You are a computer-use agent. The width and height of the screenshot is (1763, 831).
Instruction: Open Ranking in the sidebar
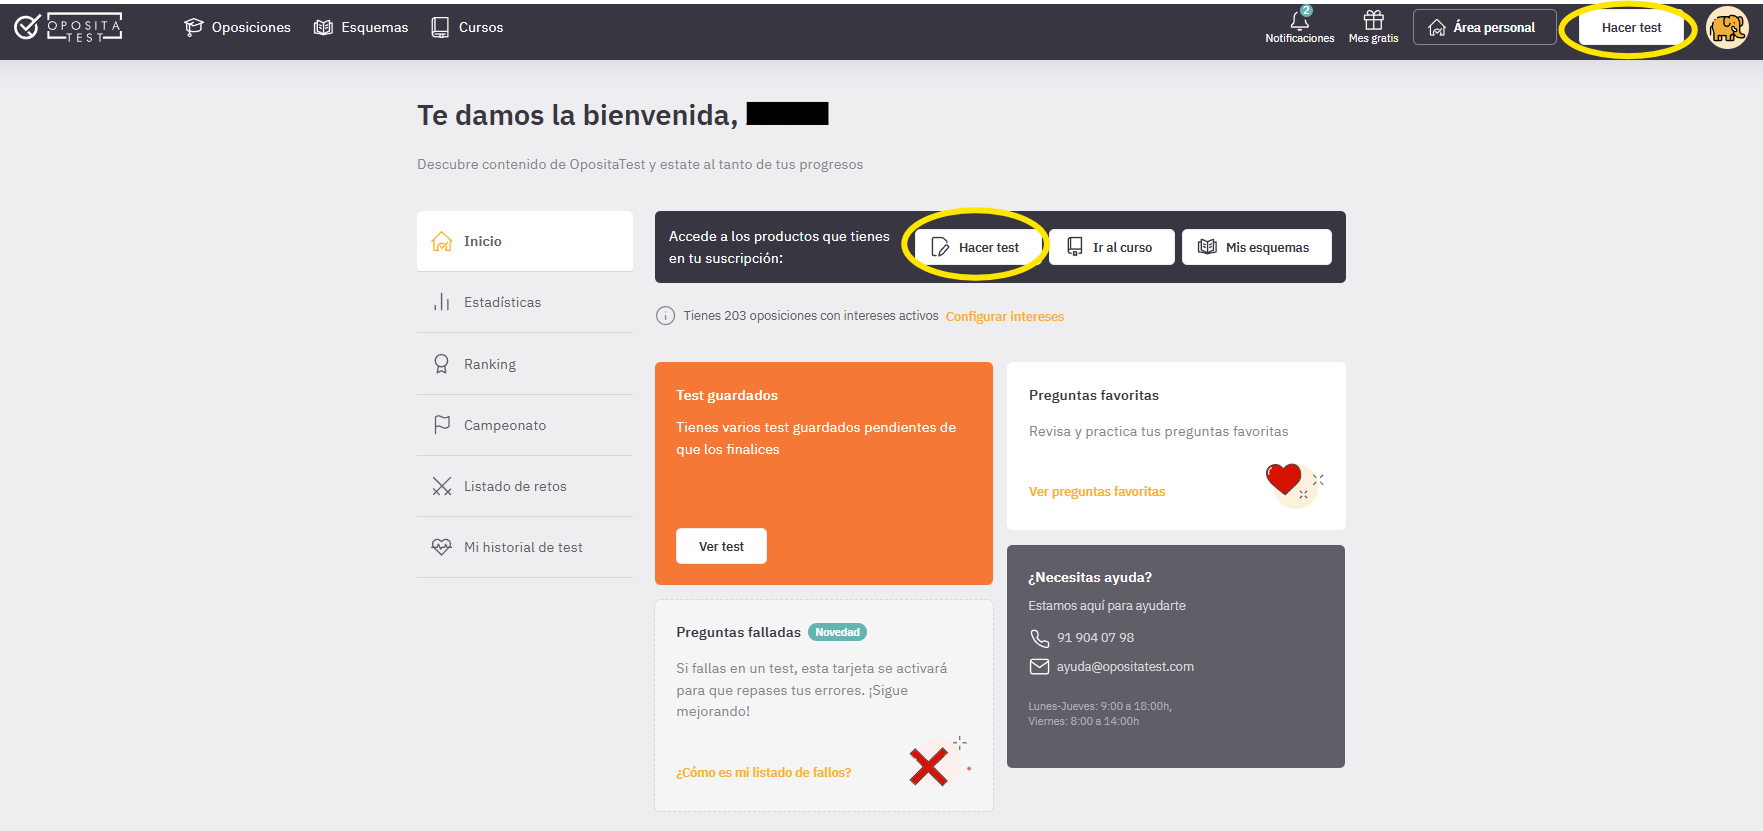point(525,364)
